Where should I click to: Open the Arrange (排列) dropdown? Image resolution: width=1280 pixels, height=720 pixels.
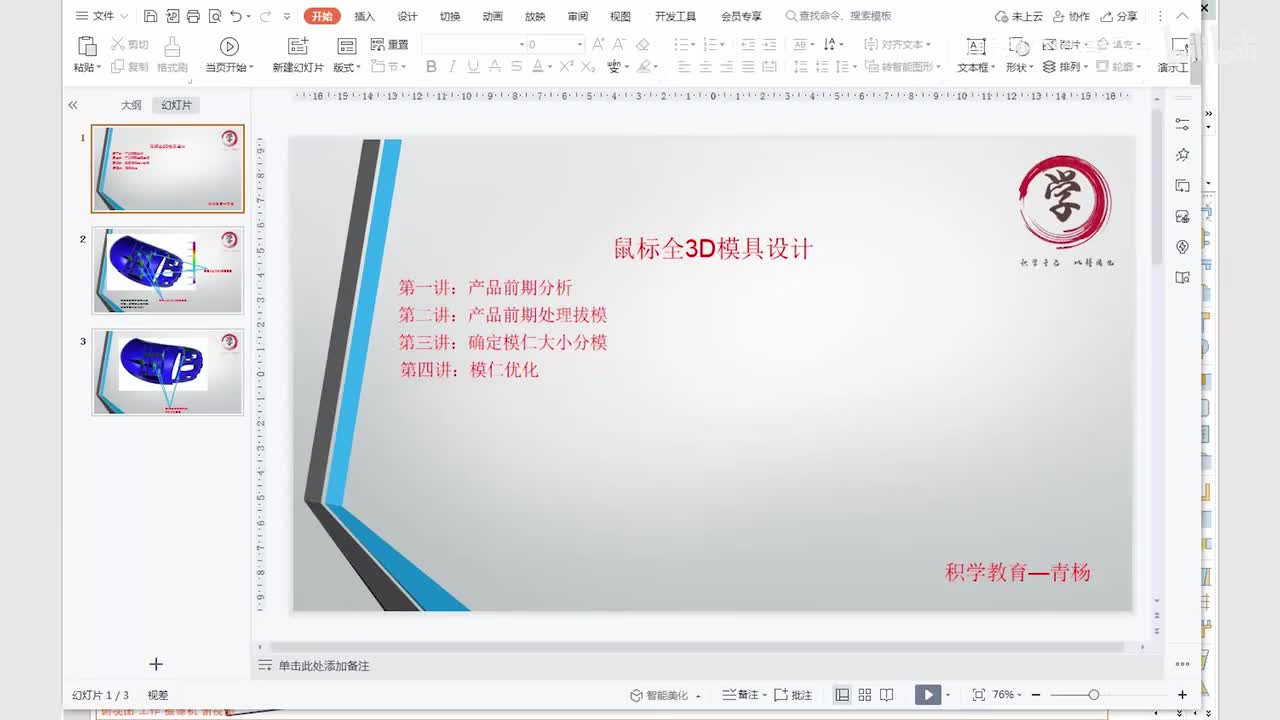tap(1064, 67)
